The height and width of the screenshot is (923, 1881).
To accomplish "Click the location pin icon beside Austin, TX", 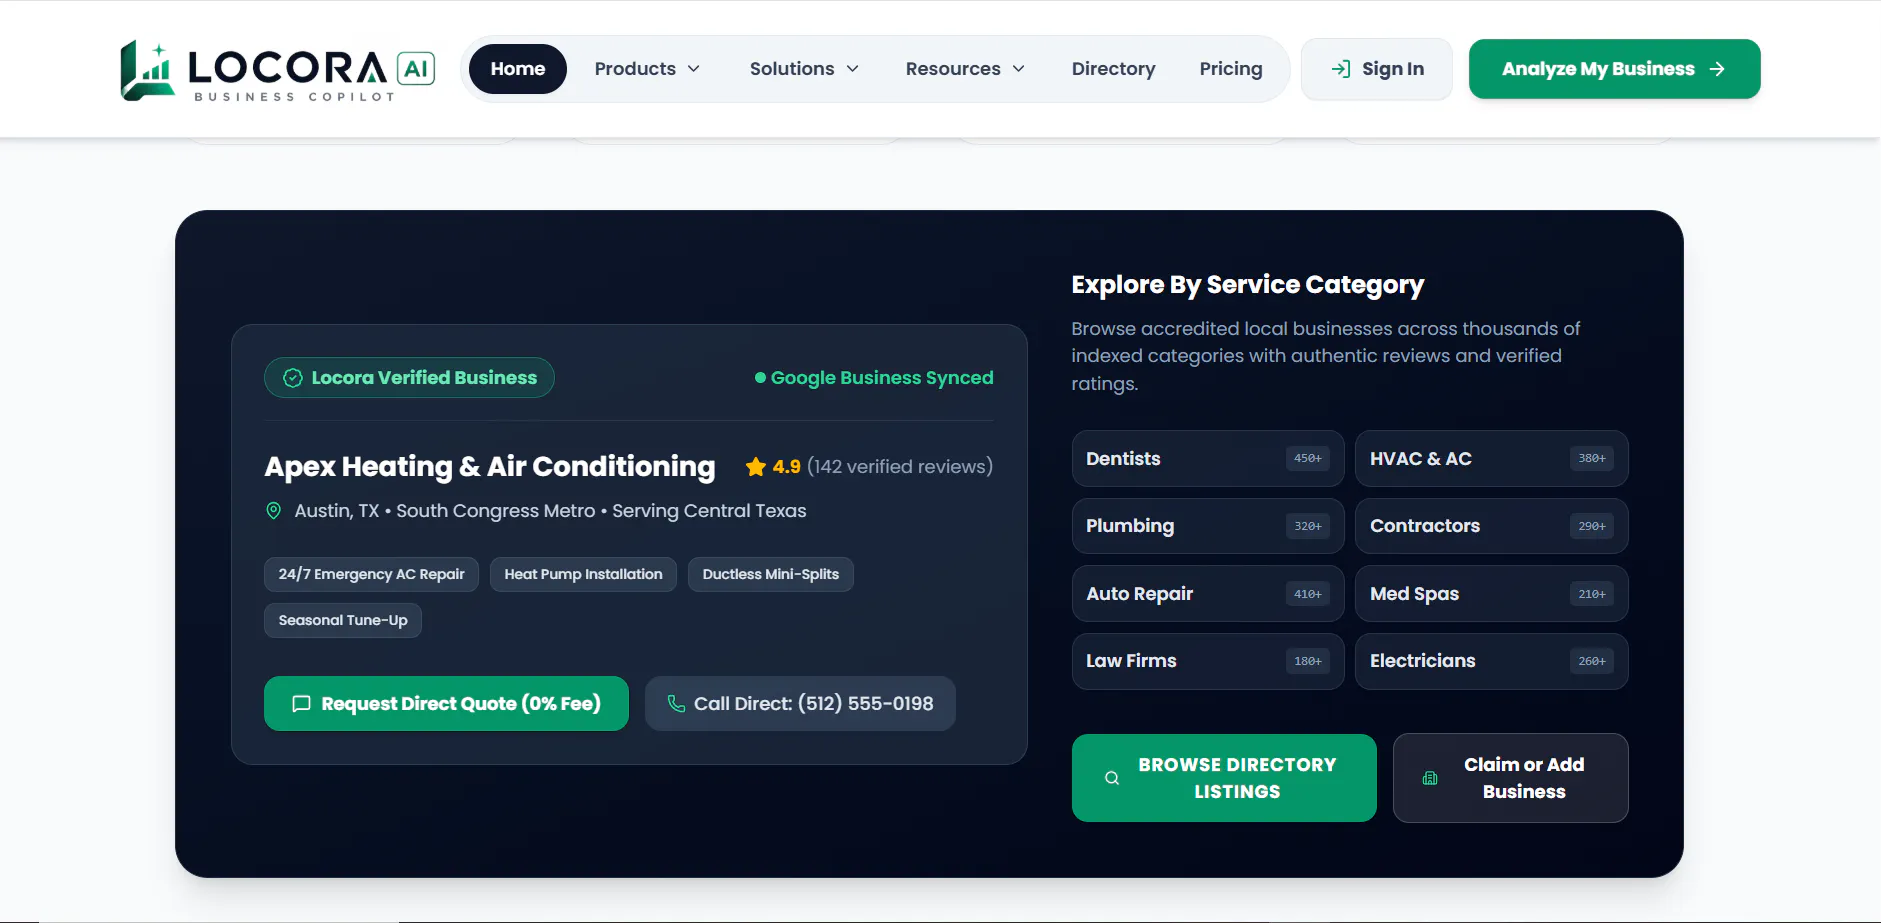I will [273, 511].
